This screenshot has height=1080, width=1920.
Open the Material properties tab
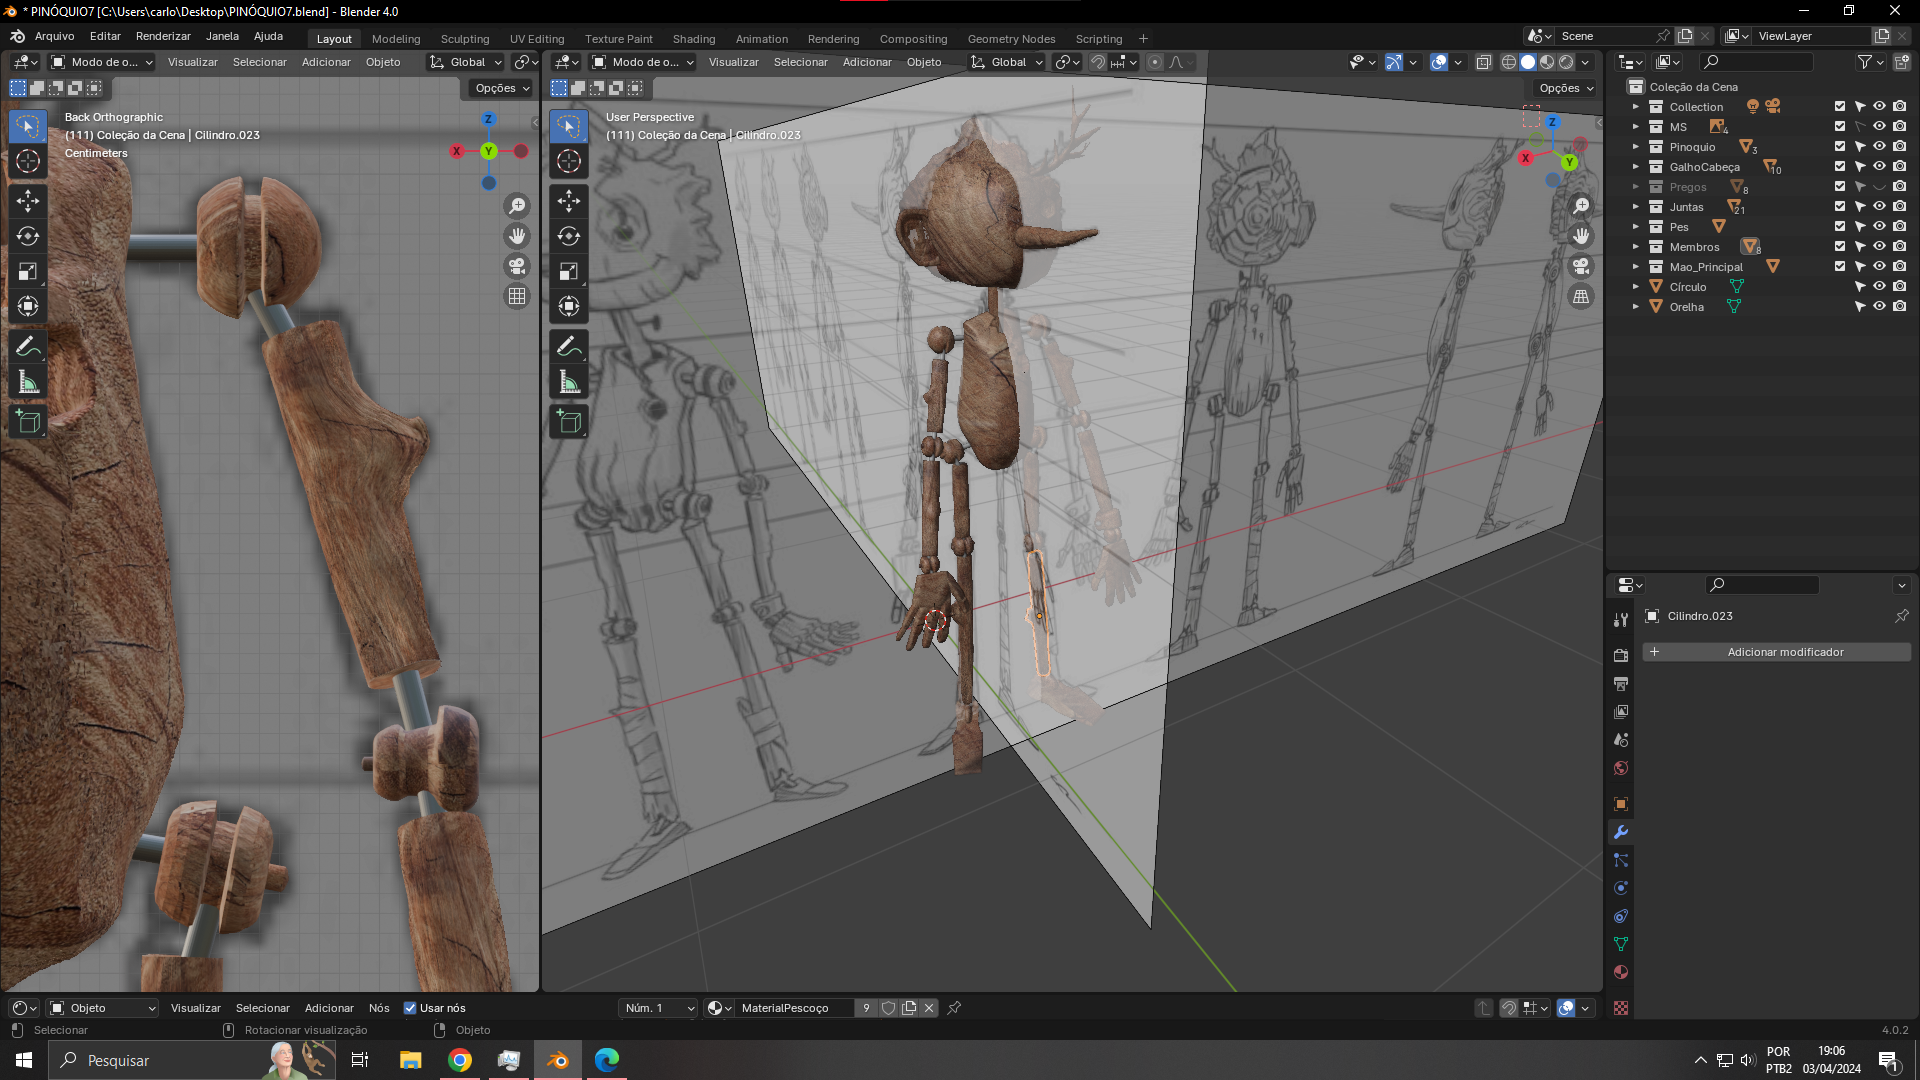pos(1621,972)
